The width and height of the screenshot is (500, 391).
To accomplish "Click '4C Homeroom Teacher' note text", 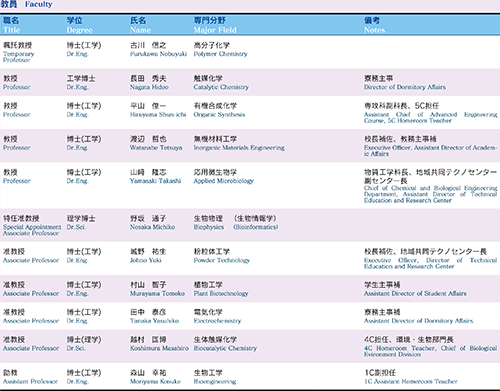I will [x=400, y=348].
